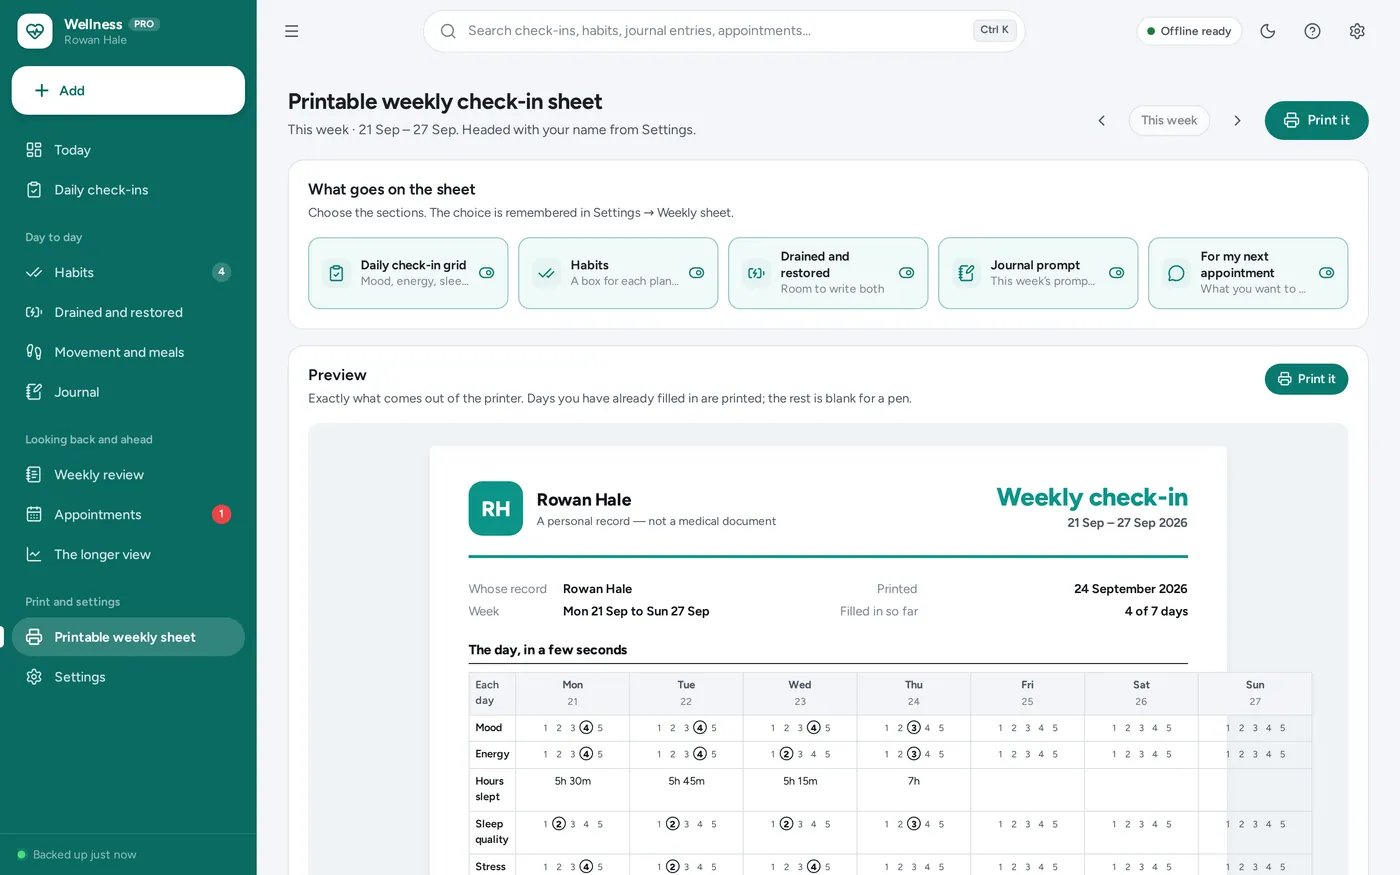Open help via the question mark icon
Screen dimensions: 1400x875
point(1313,31)
